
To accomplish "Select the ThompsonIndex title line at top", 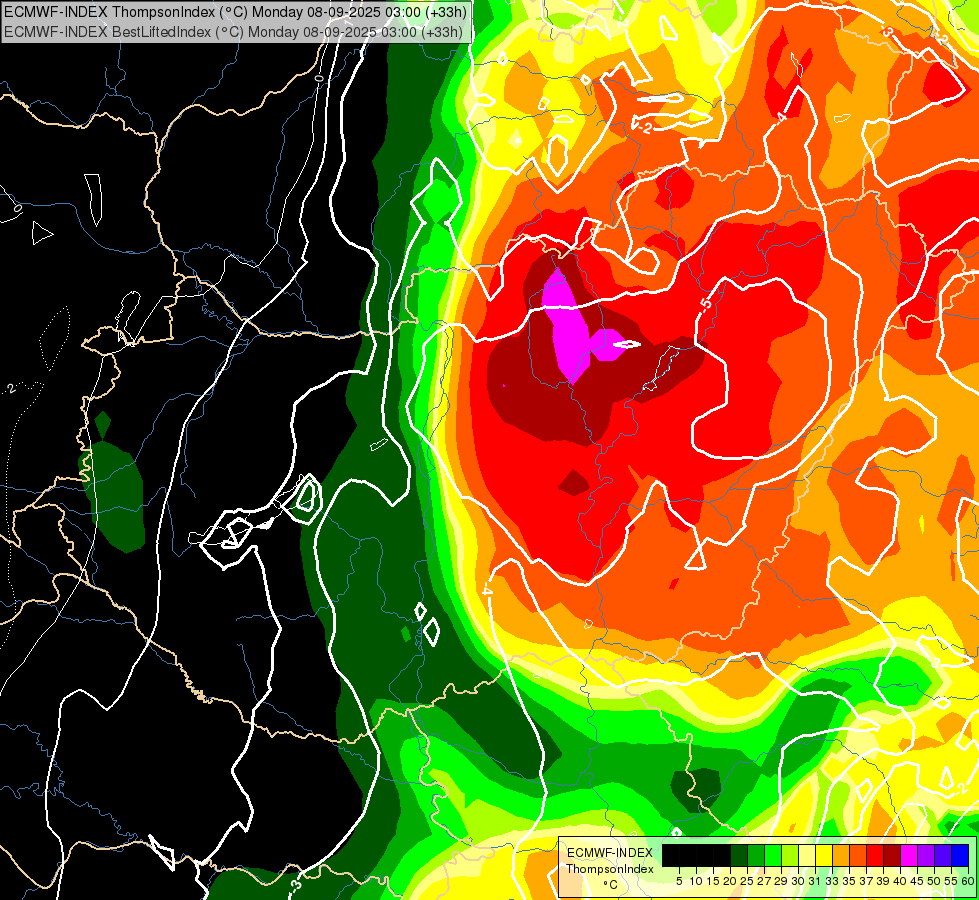I will (235, 12).
